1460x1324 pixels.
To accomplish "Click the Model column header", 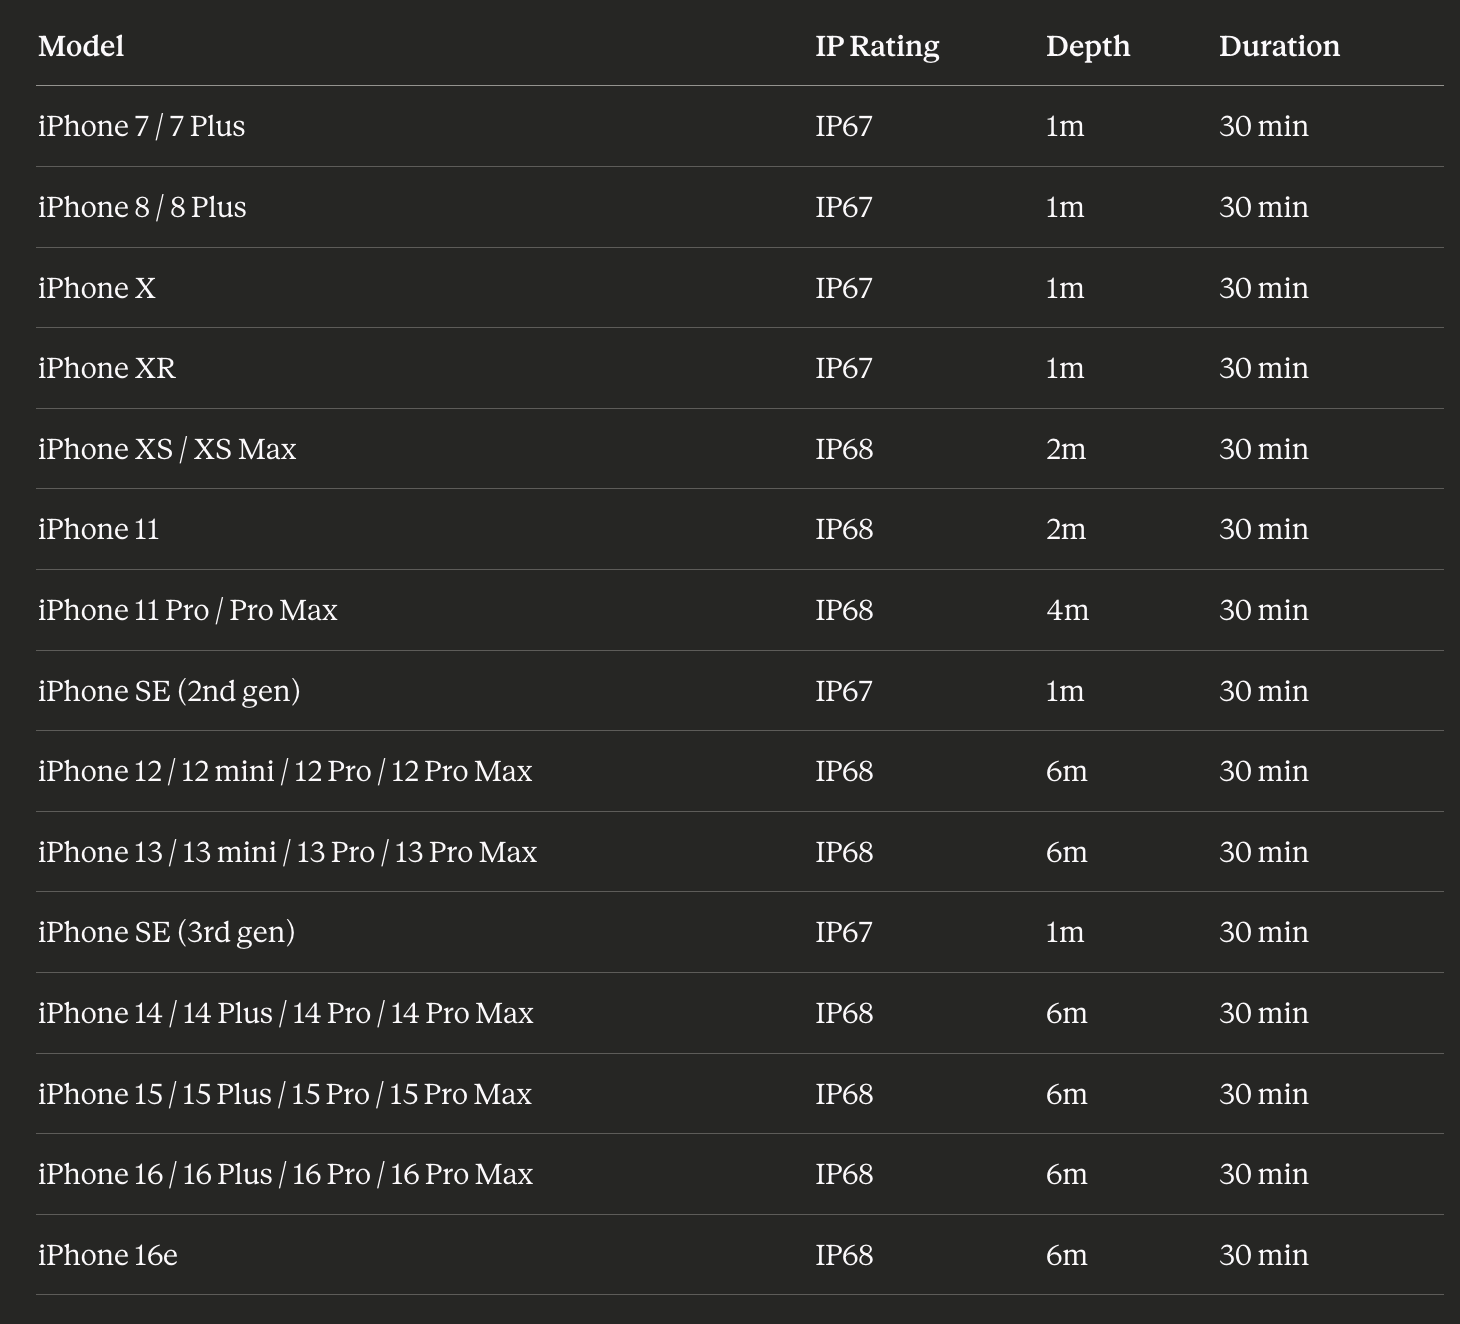I will 81,46.
